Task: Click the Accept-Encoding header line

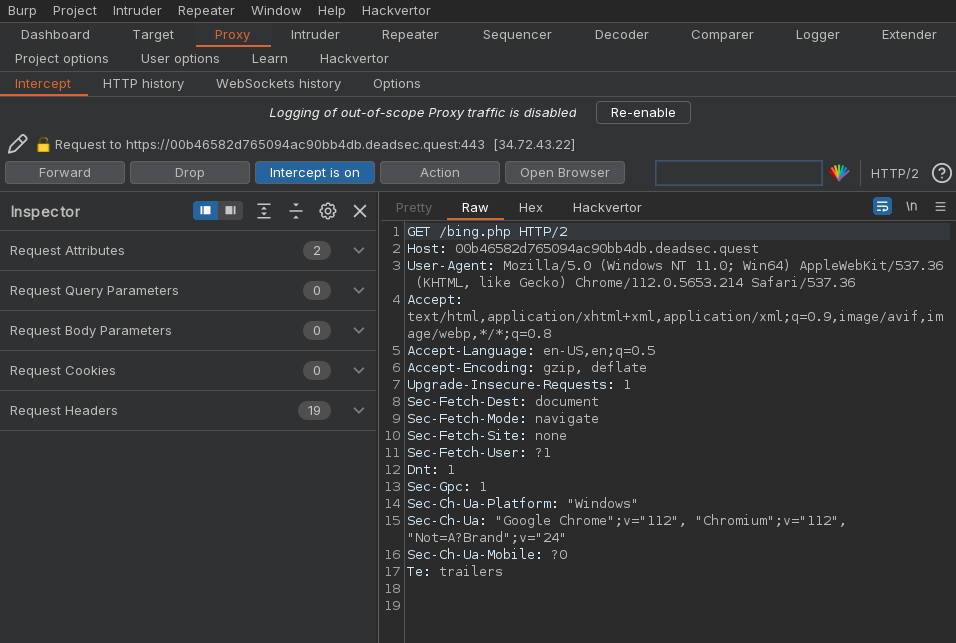Action: click(527, 368)
